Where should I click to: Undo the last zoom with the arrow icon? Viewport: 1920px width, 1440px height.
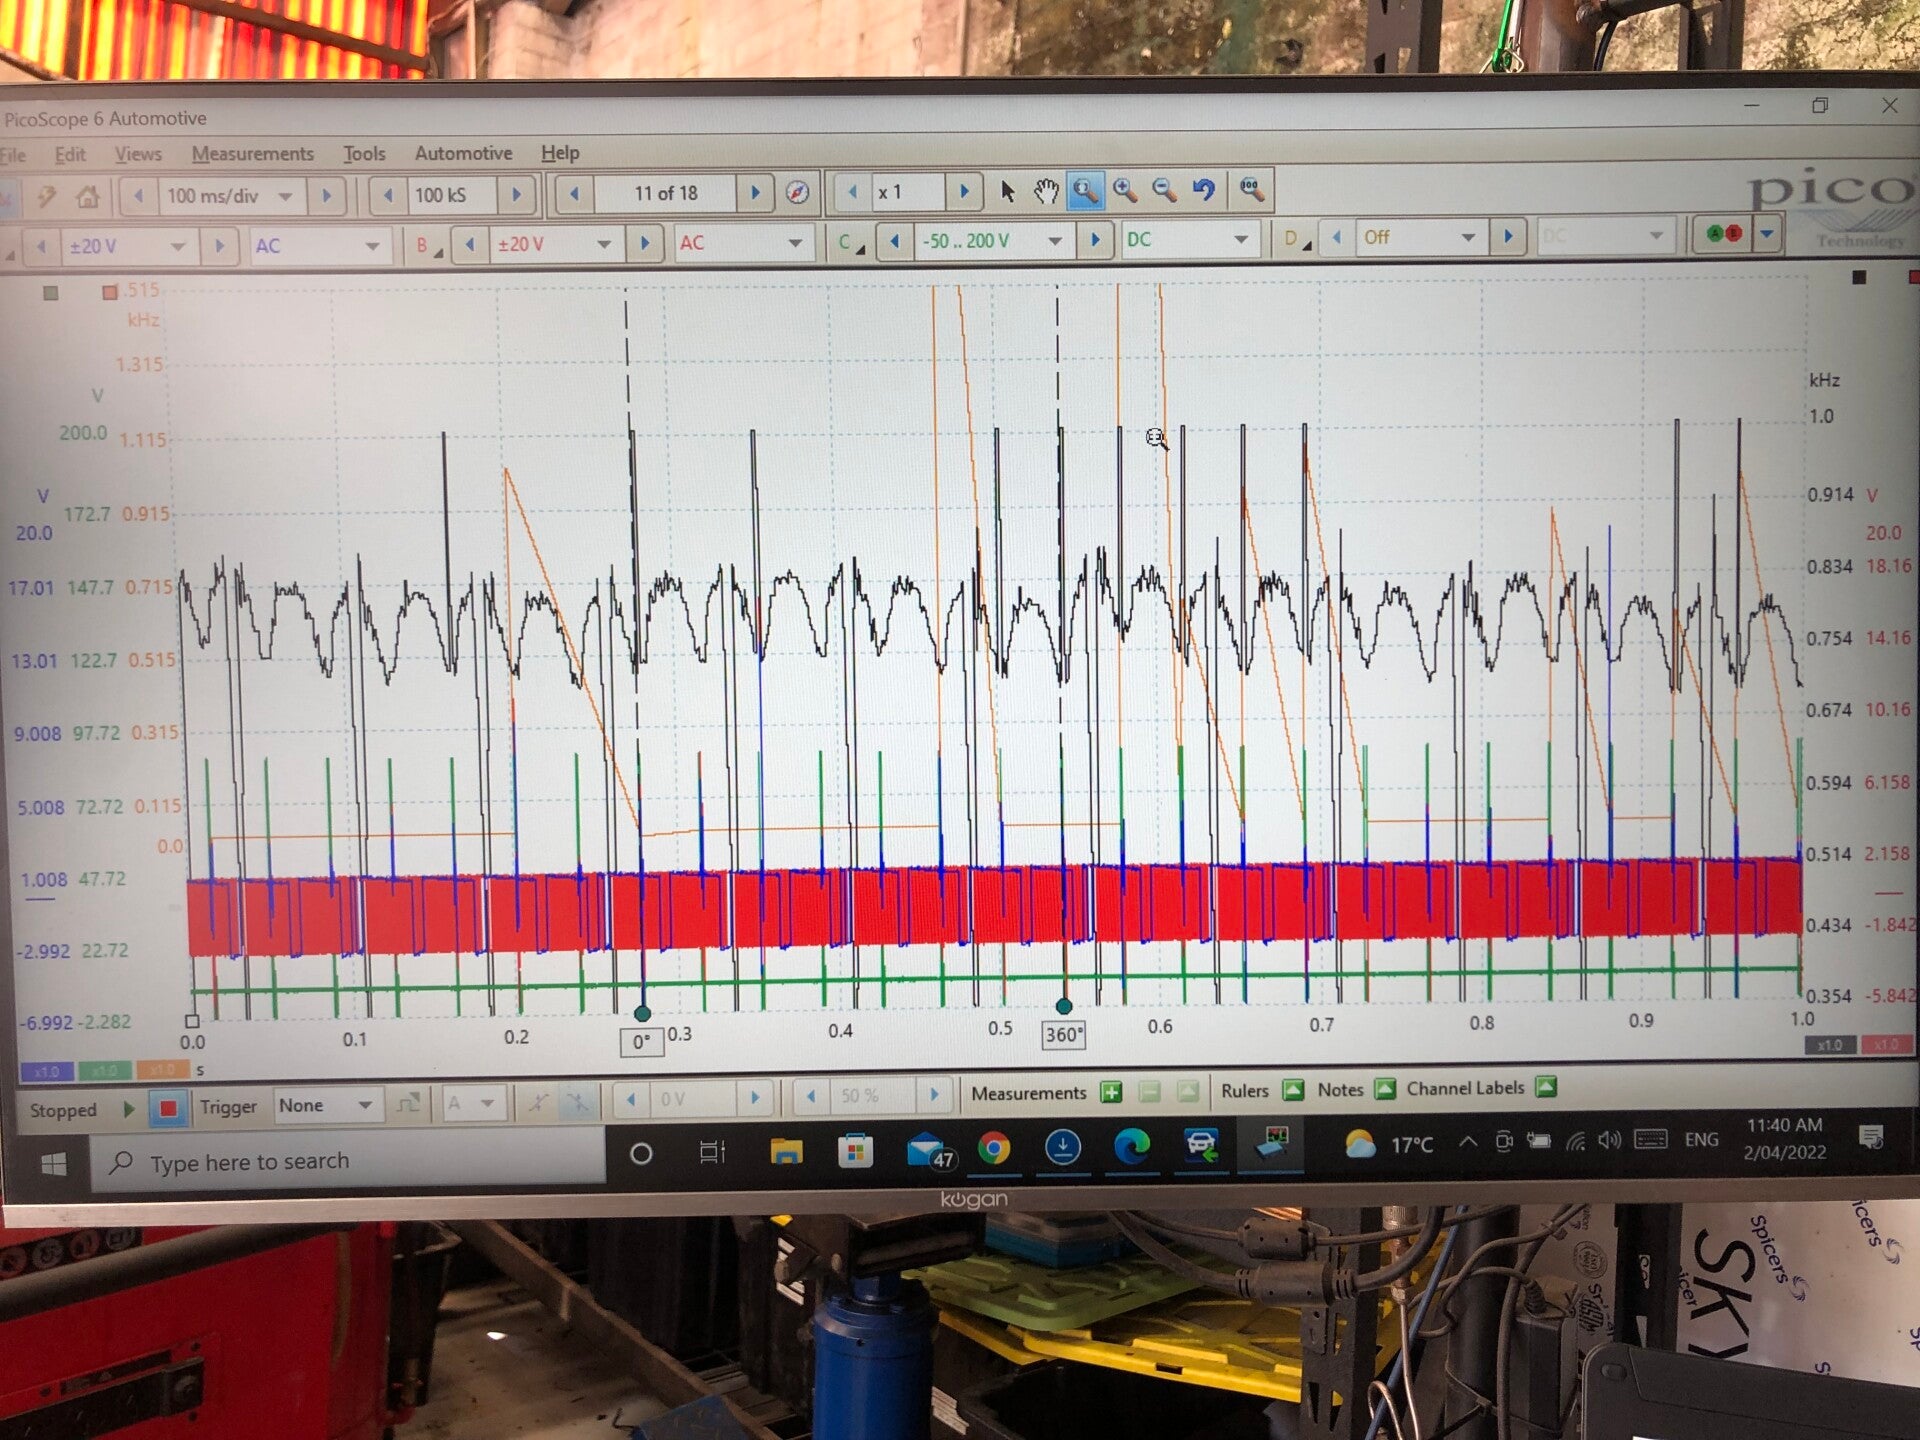[1204, 190]
